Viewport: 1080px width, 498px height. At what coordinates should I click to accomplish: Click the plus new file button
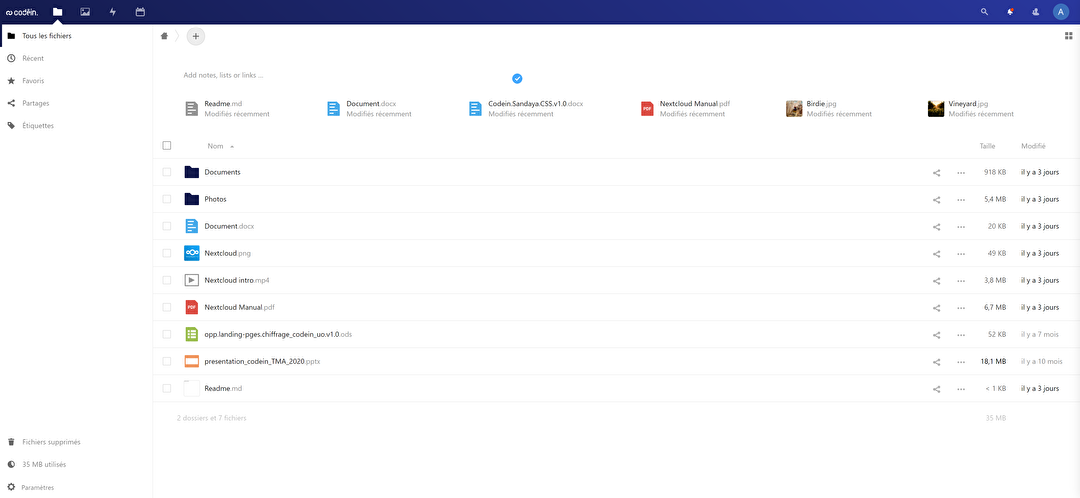[196, 36]
